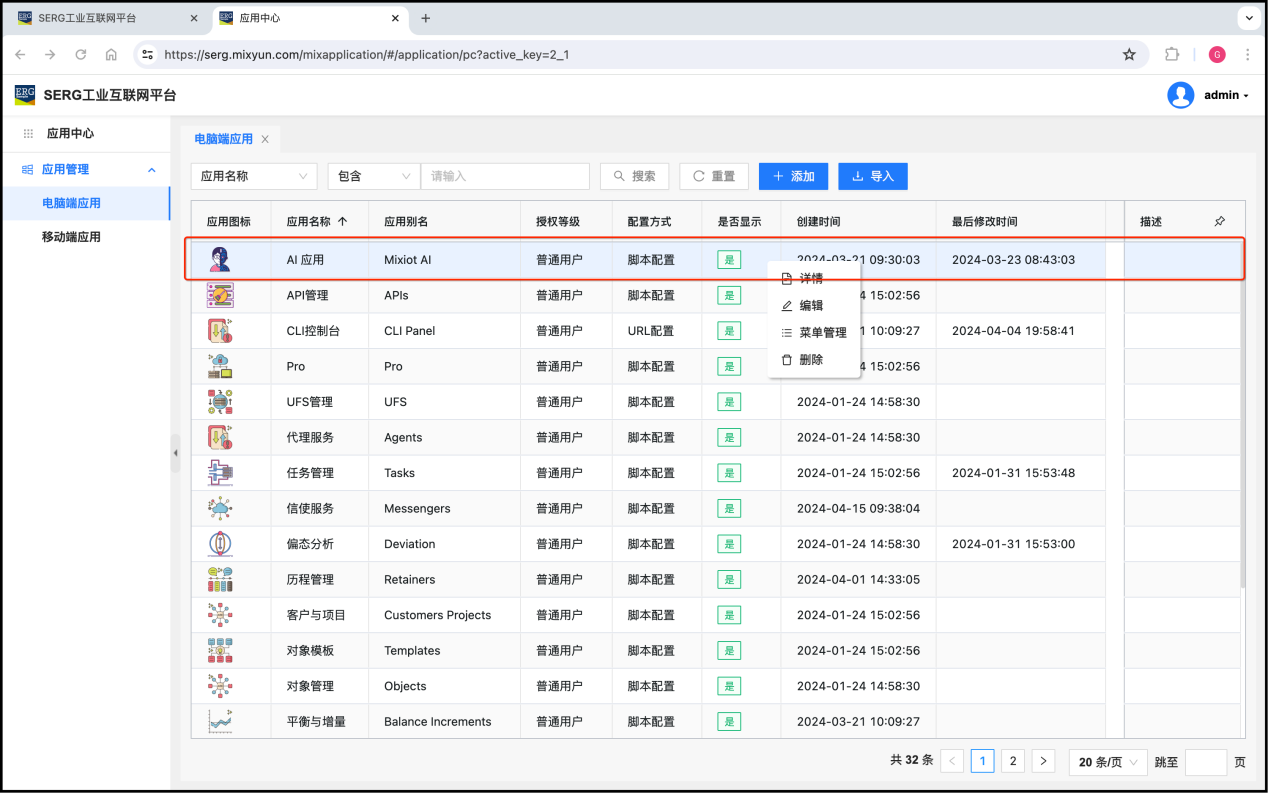Click the 偏态分析 application icon
1268x793 pixels.
(220, 544)
